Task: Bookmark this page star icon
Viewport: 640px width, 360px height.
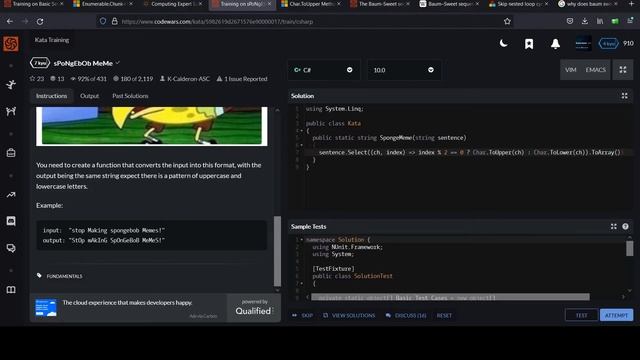Action: coord(507,21)
